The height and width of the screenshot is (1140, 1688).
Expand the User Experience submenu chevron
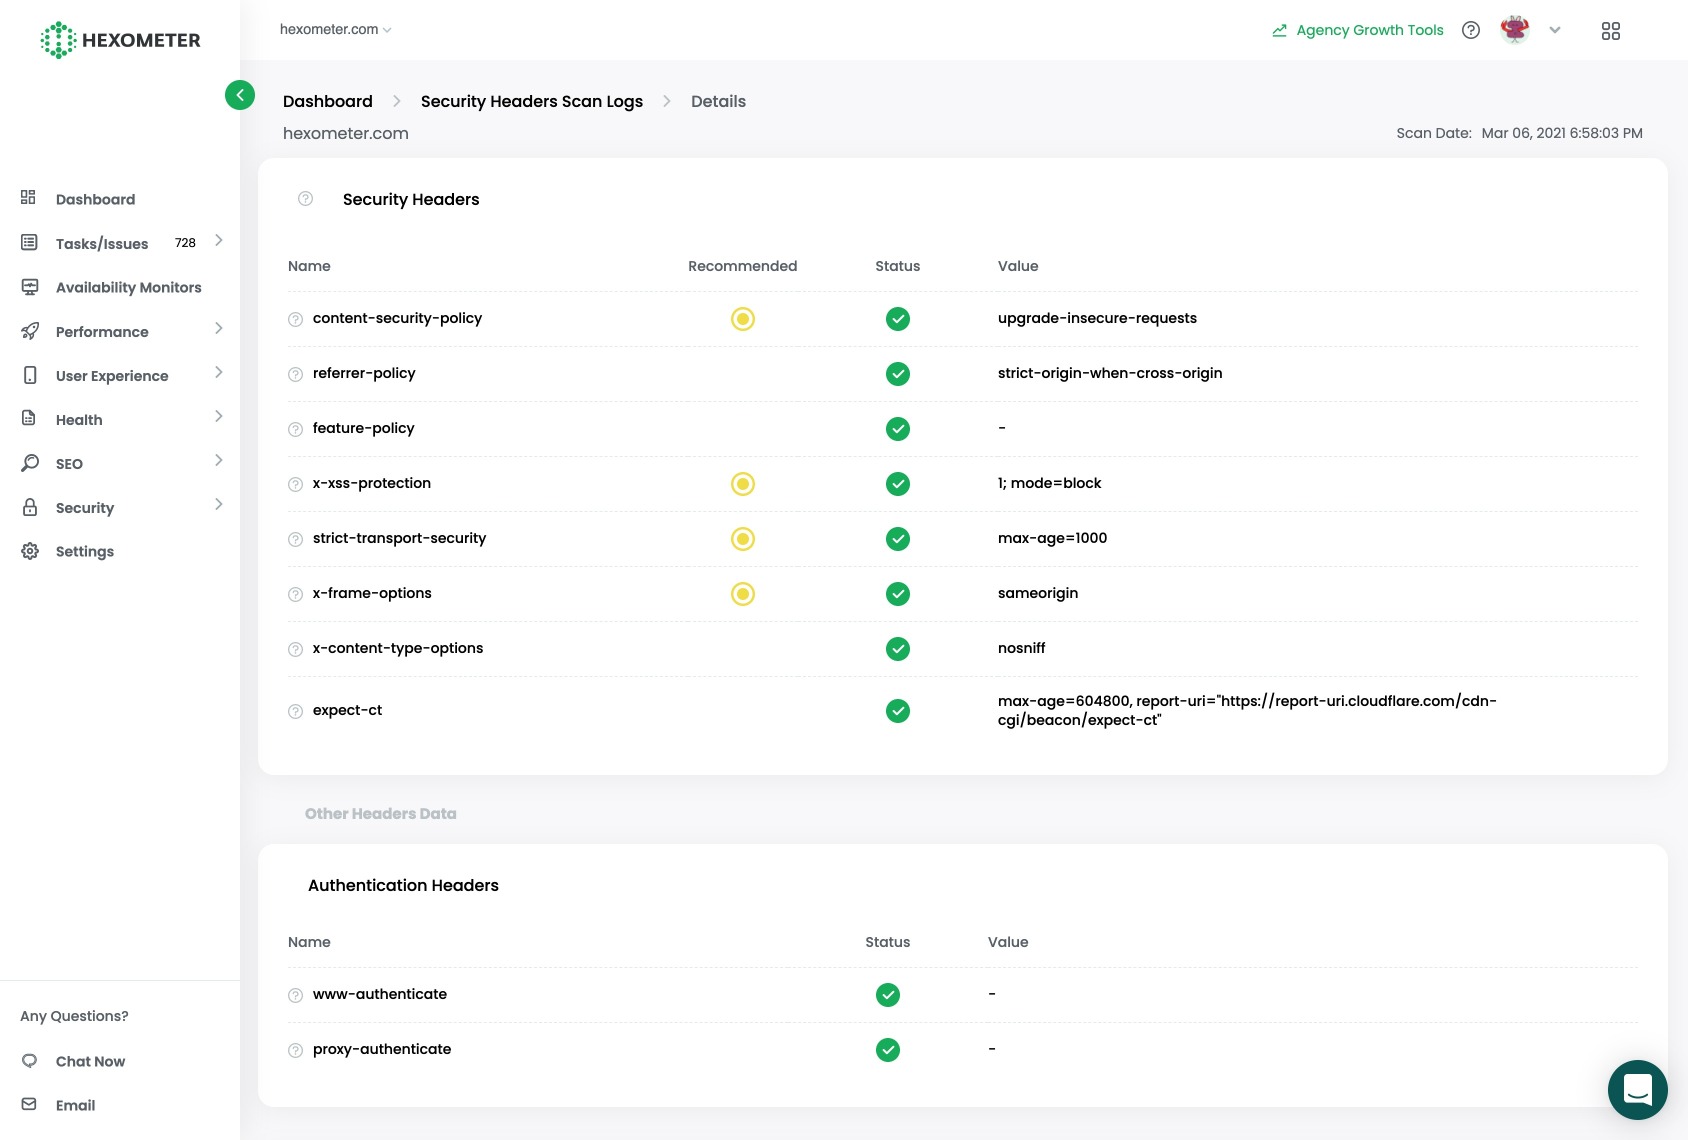pos(218,373)
